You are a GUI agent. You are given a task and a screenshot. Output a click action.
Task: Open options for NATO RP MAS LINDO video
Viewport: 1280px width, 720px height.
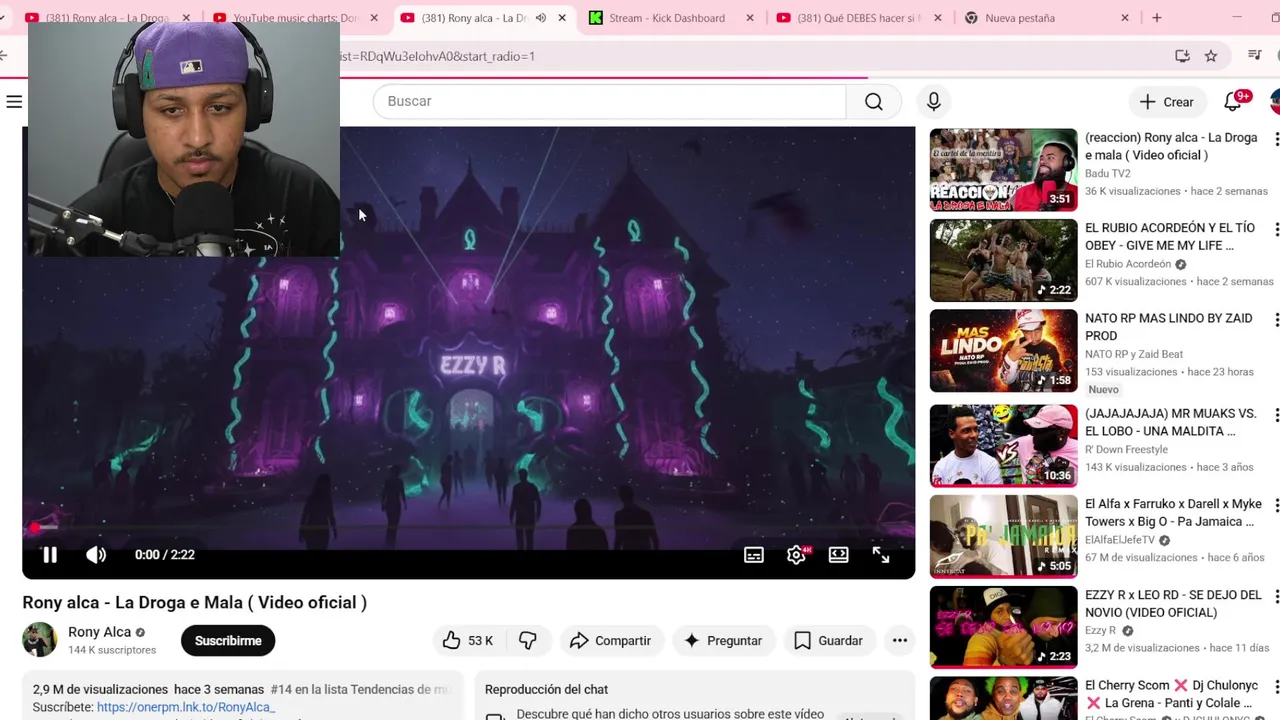click(x=1276, y=320)
